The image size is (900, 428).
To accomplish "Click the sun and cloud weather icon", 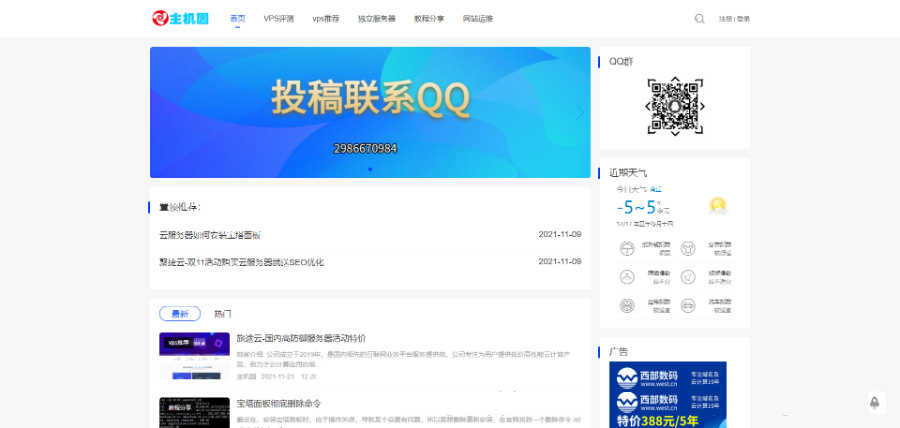I will (716, 206).
